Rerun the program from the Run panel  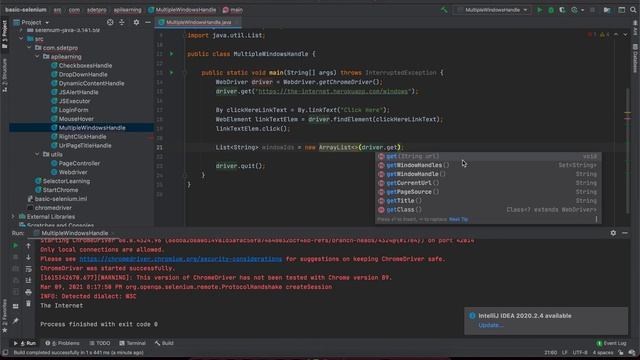16,246
